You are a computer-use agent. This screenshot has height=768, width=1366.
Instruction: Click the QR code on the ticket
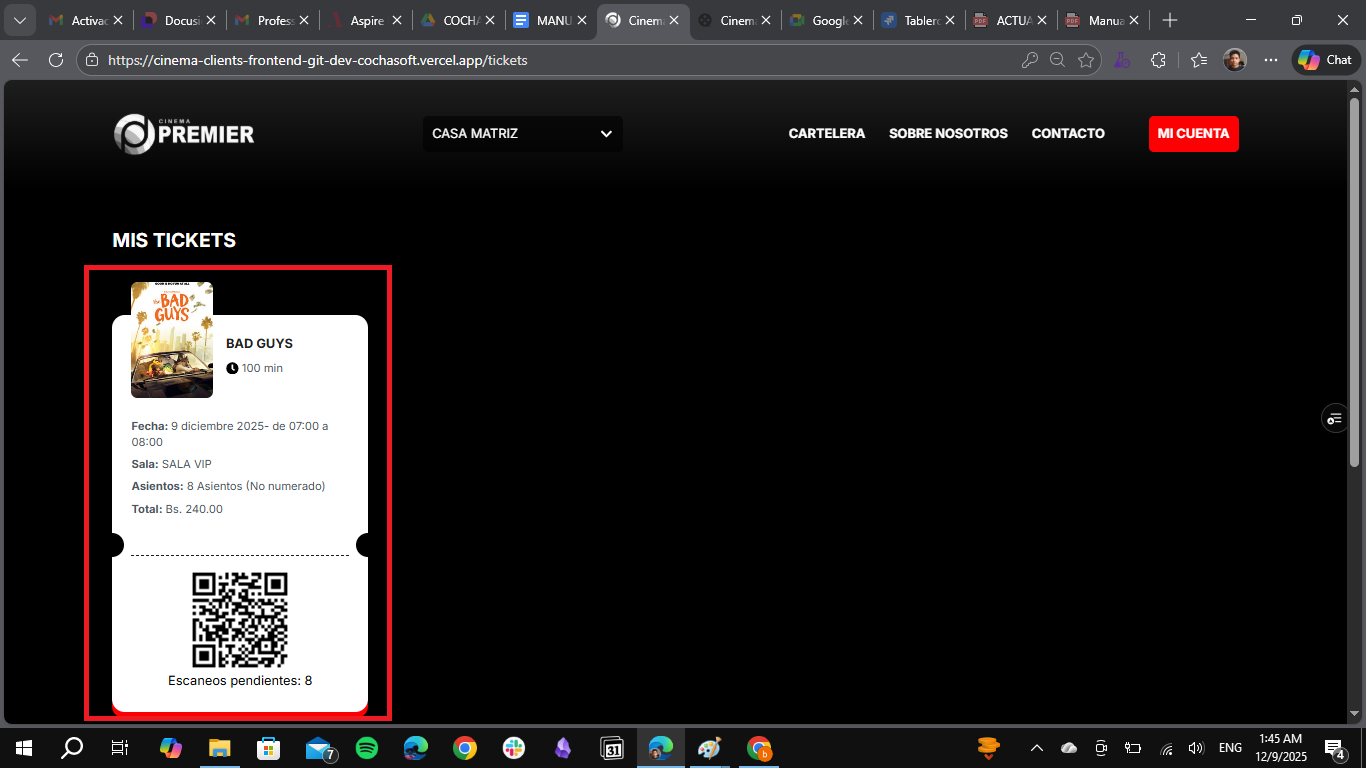pyautogui.click(x=239, y=620)
